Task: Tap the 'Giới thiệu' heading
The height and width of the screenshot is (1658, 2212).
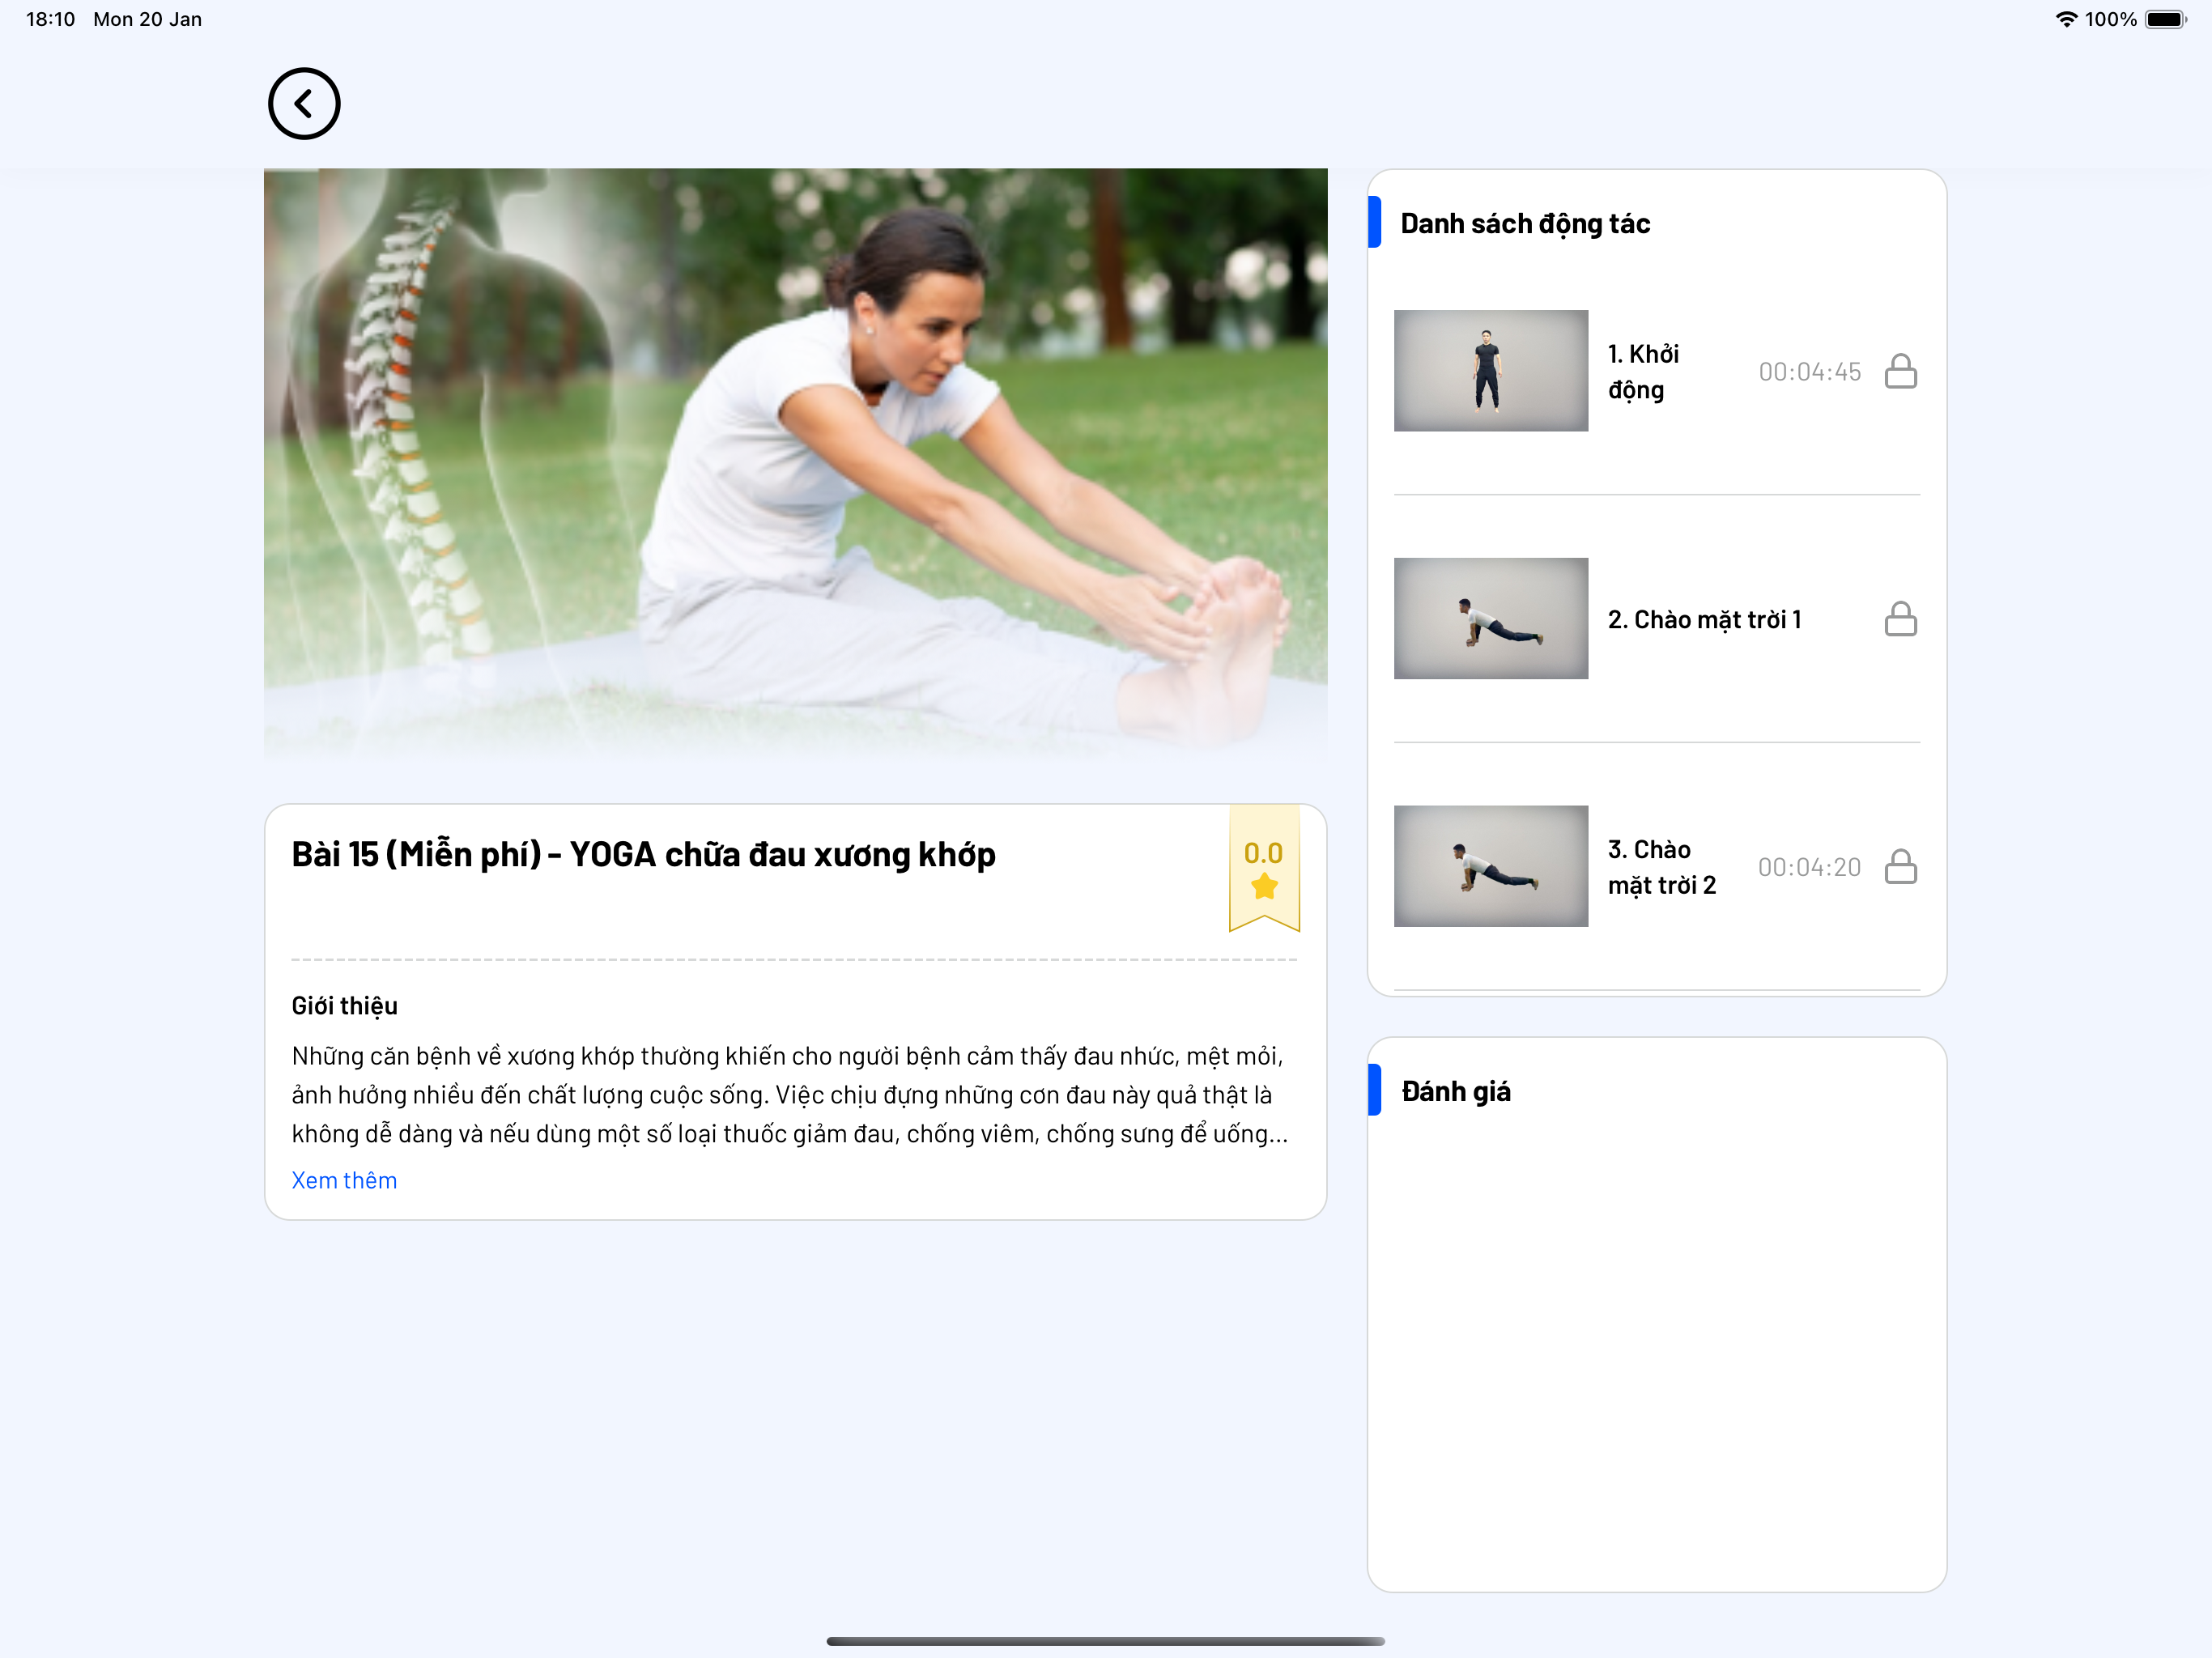Action: [344, 1006]
